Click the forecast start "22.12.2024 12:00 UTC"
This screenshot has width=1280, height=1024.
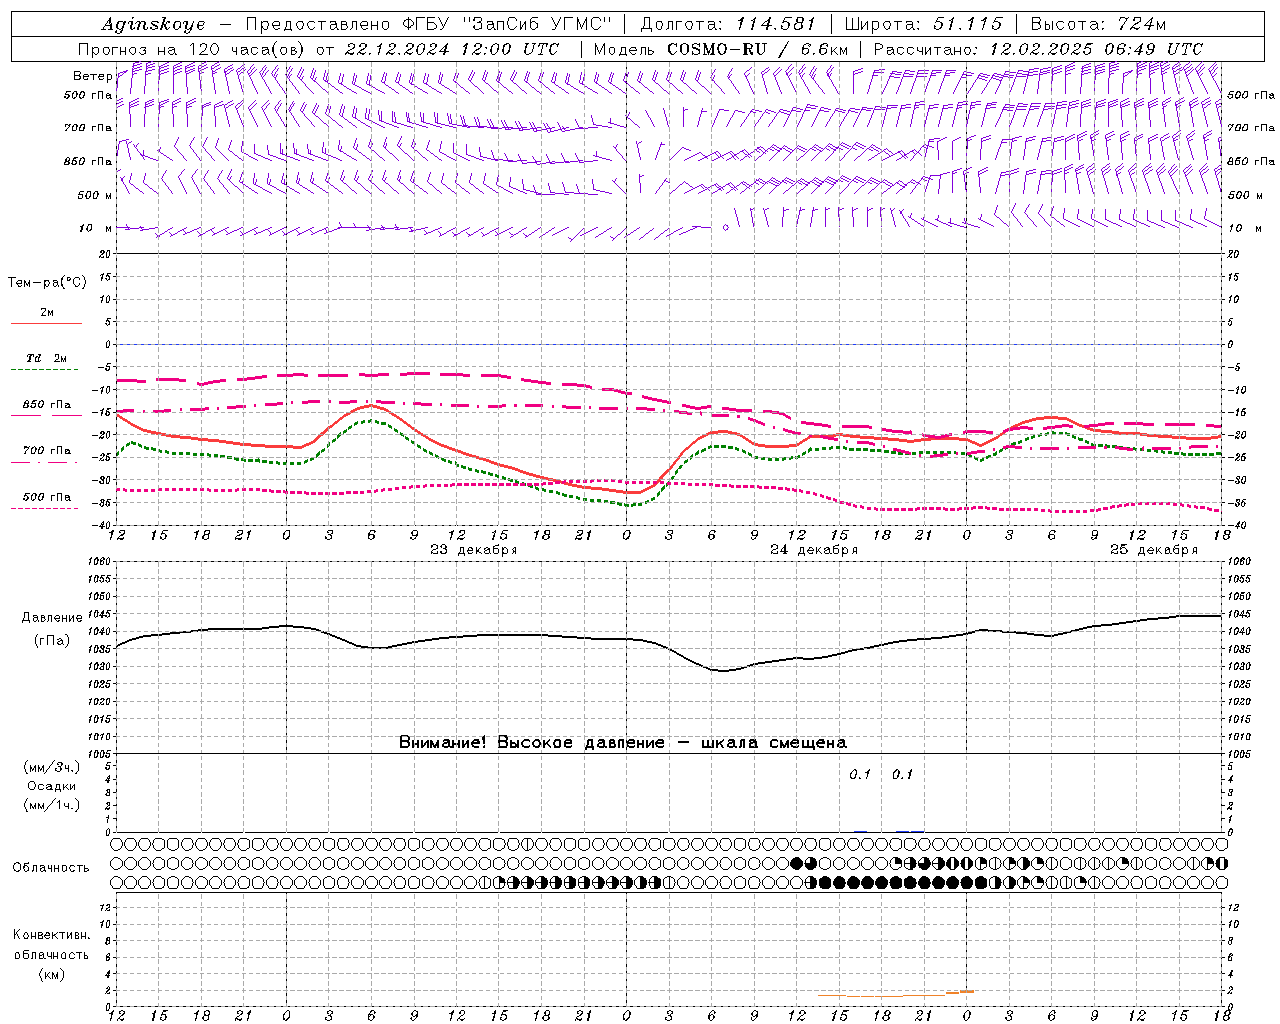click(x=451, y=49)
